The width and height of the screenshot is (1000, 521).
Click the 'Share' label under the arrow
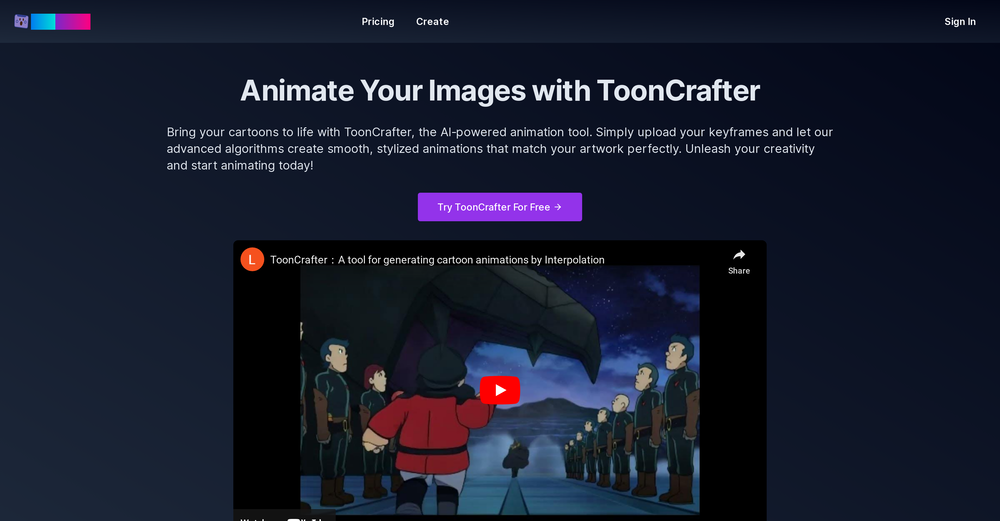pyautogui.click(x=739, y=271)
